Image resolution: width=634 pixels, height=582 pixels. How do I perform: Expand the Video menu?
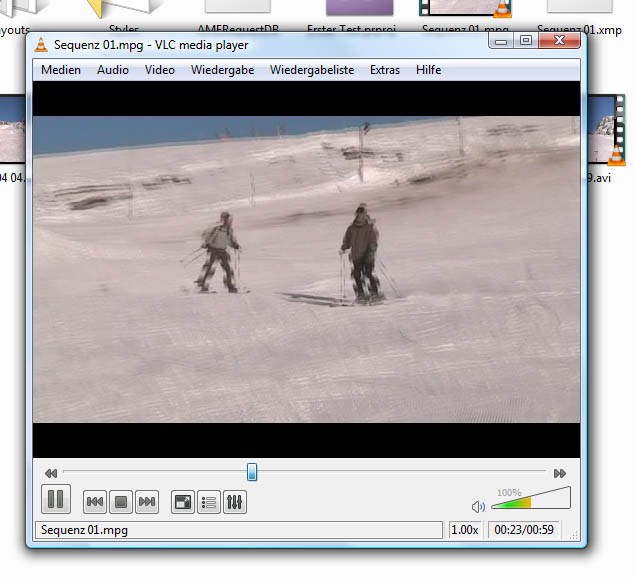(159, 70)
